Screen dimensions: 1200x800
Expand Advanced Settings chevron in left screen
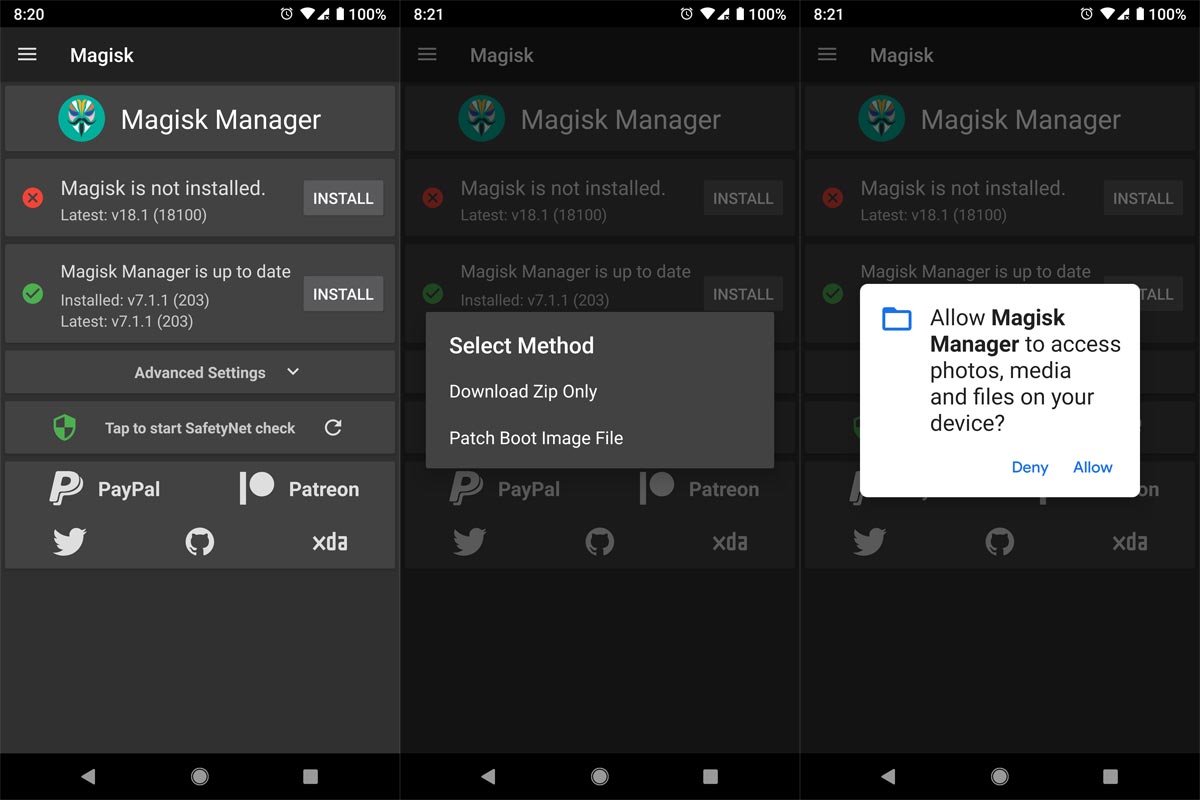293,372
